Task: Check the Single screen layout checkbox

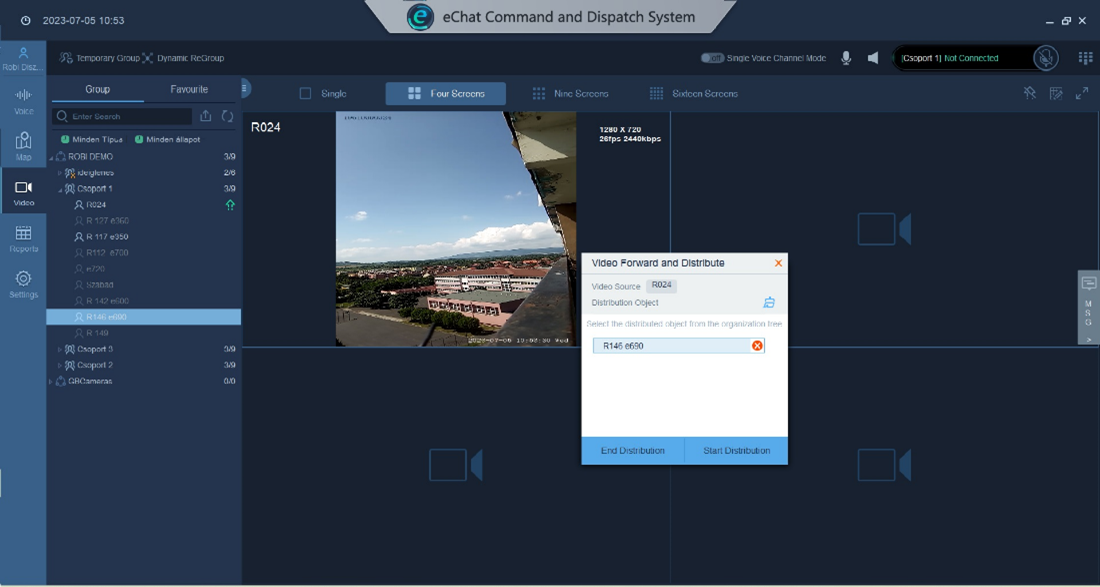Action: click(306, 94)
